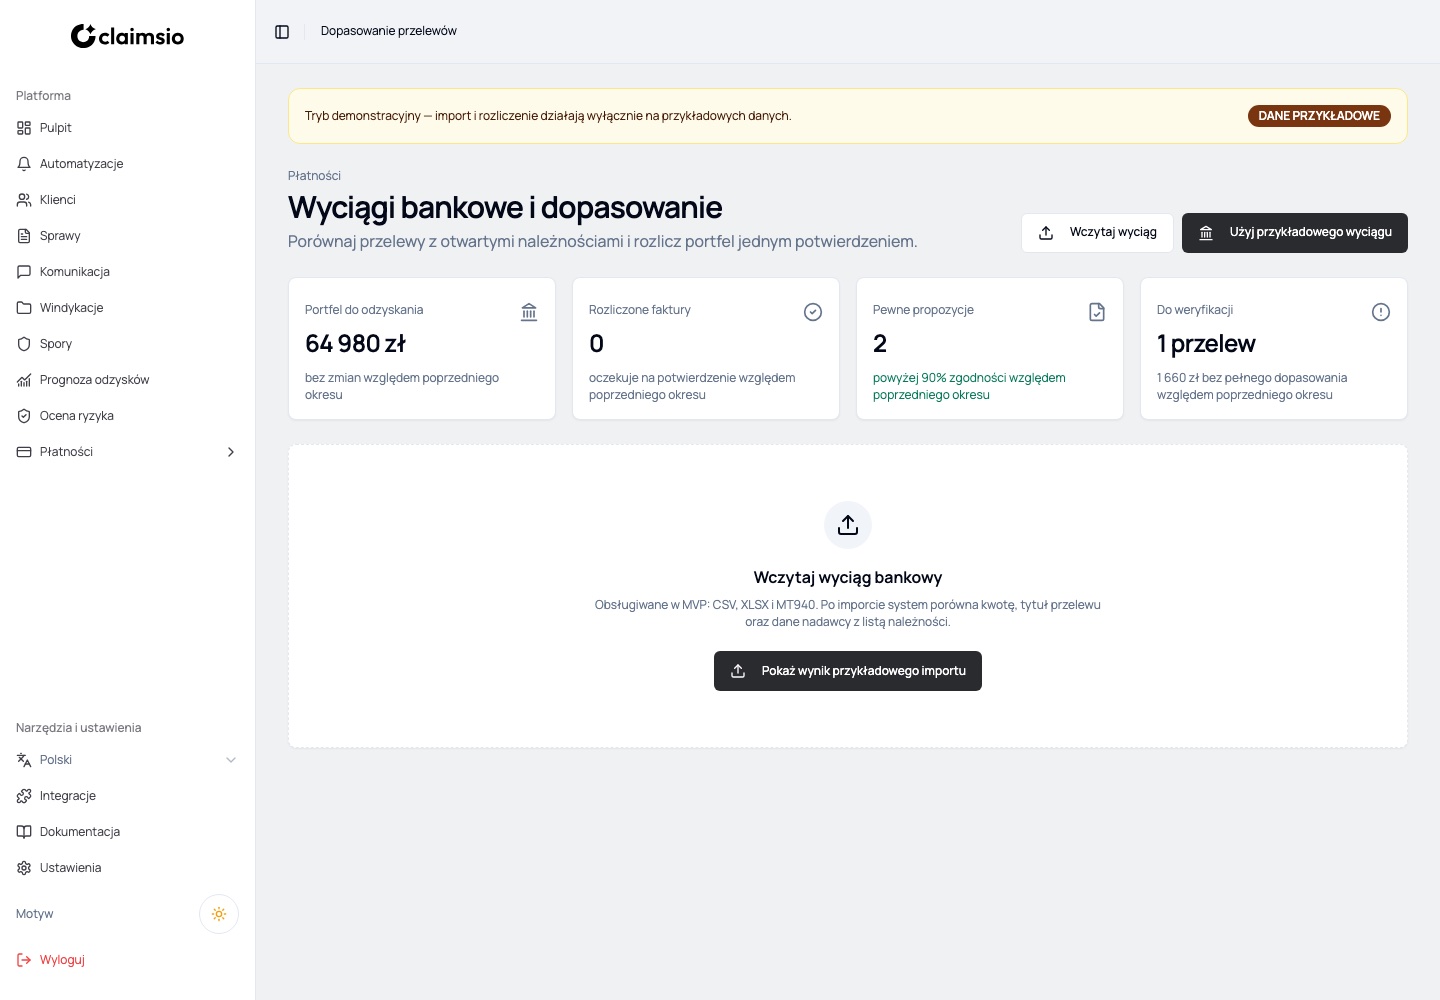The height and width of the screenshot is (1000, 1440).
Task: Open Integracje item
Action: pyautogui.click(x=127, y=796)
